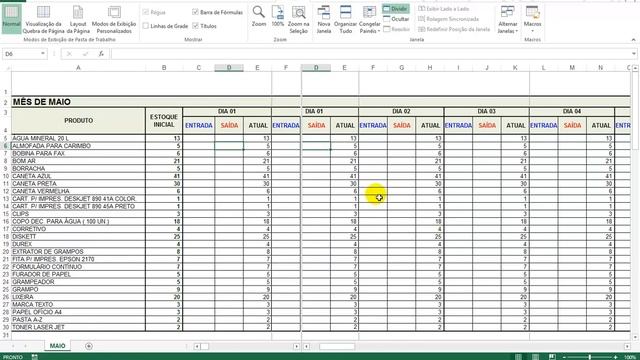This screenshot has width=640, height=360.
Task: Set zoom to 100% via ribbon
Action: [278, 16]
